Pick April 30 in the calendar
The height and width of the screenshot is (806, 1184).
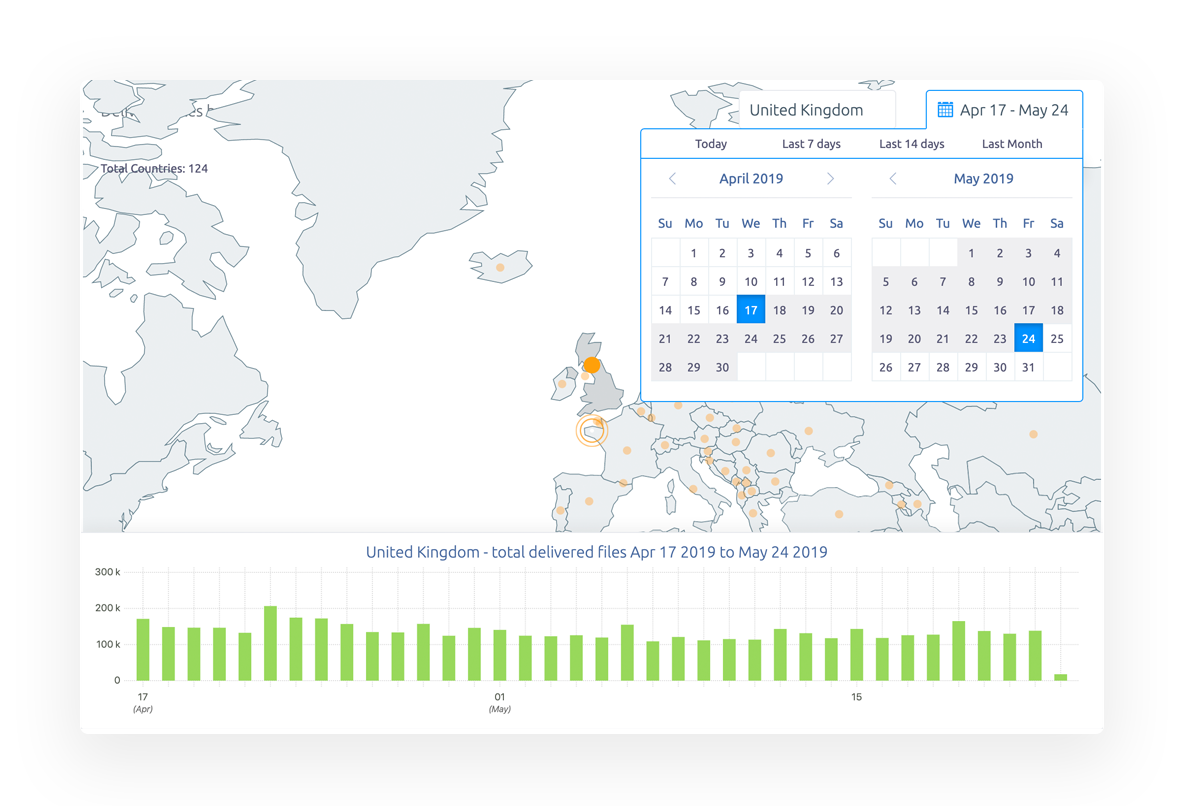(723, 367)
